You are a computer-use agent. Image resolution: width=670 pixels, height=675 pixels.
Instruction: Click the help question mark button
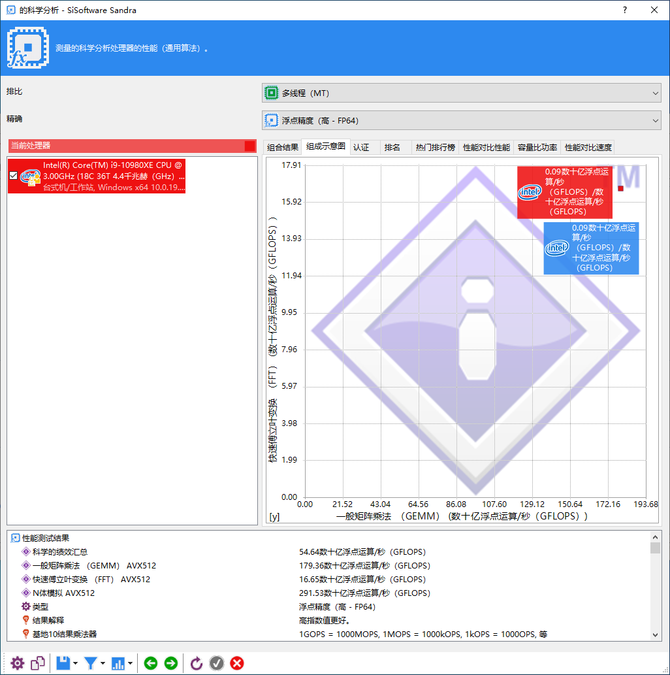[x=625, y=10]
